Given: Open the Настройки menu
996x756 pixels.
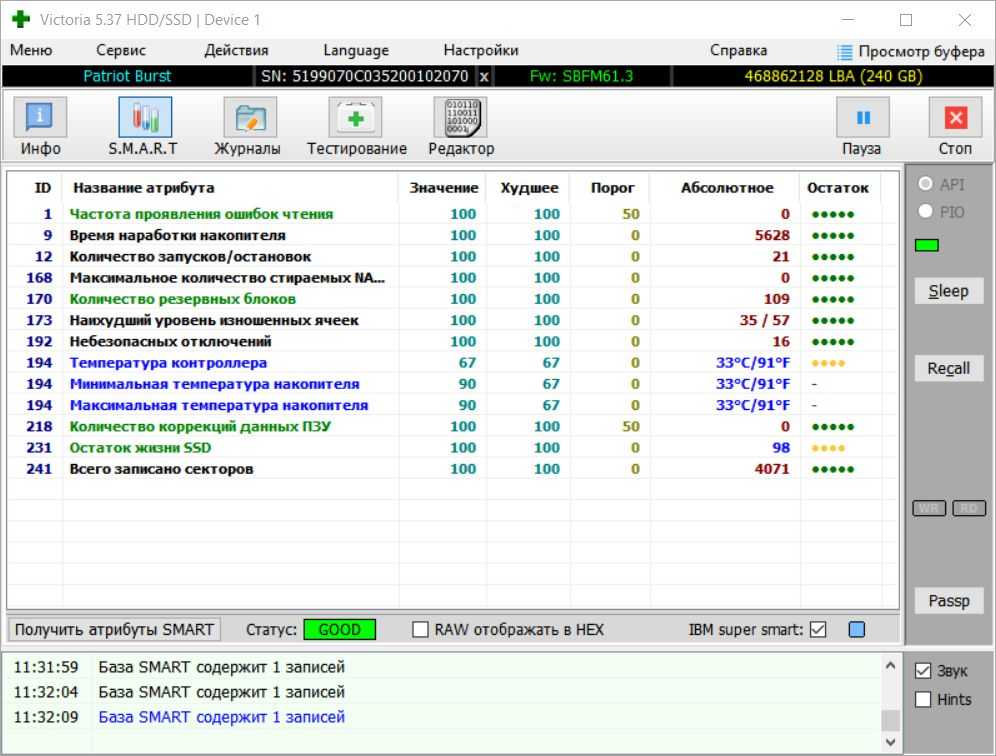Looking at the screenshot, I should (x=481, y=50).
